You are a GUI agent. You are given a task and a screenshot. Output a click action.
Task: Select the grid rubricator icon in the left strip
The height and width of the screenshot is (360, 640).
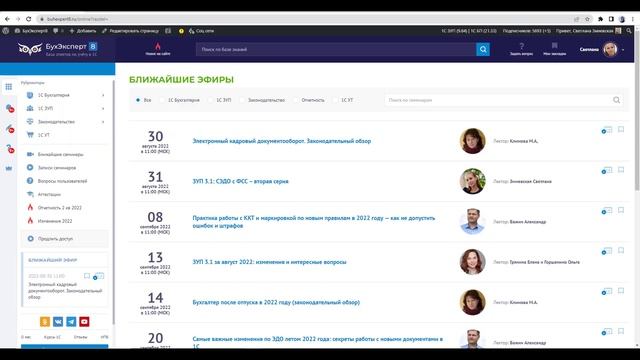9,87
